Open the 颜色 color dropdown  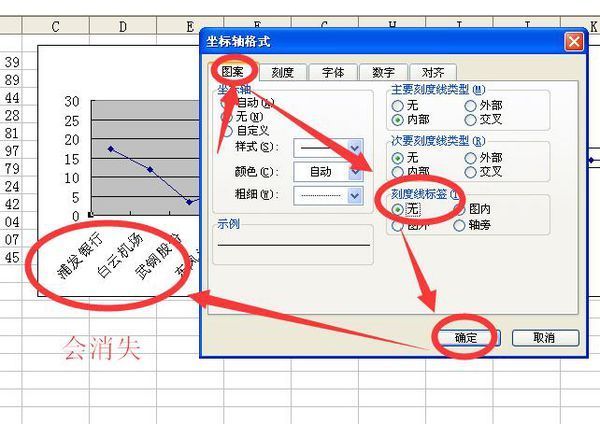[x=355, y=171]
